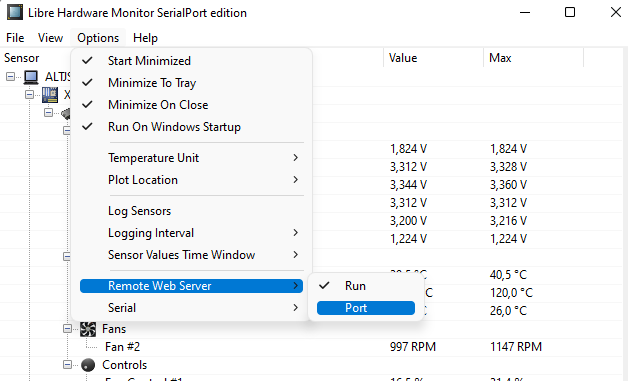Open the File menu
Image resolution: width=628 pixels, height=381 pixels.
pyautogui.click(x=15, y=38)
